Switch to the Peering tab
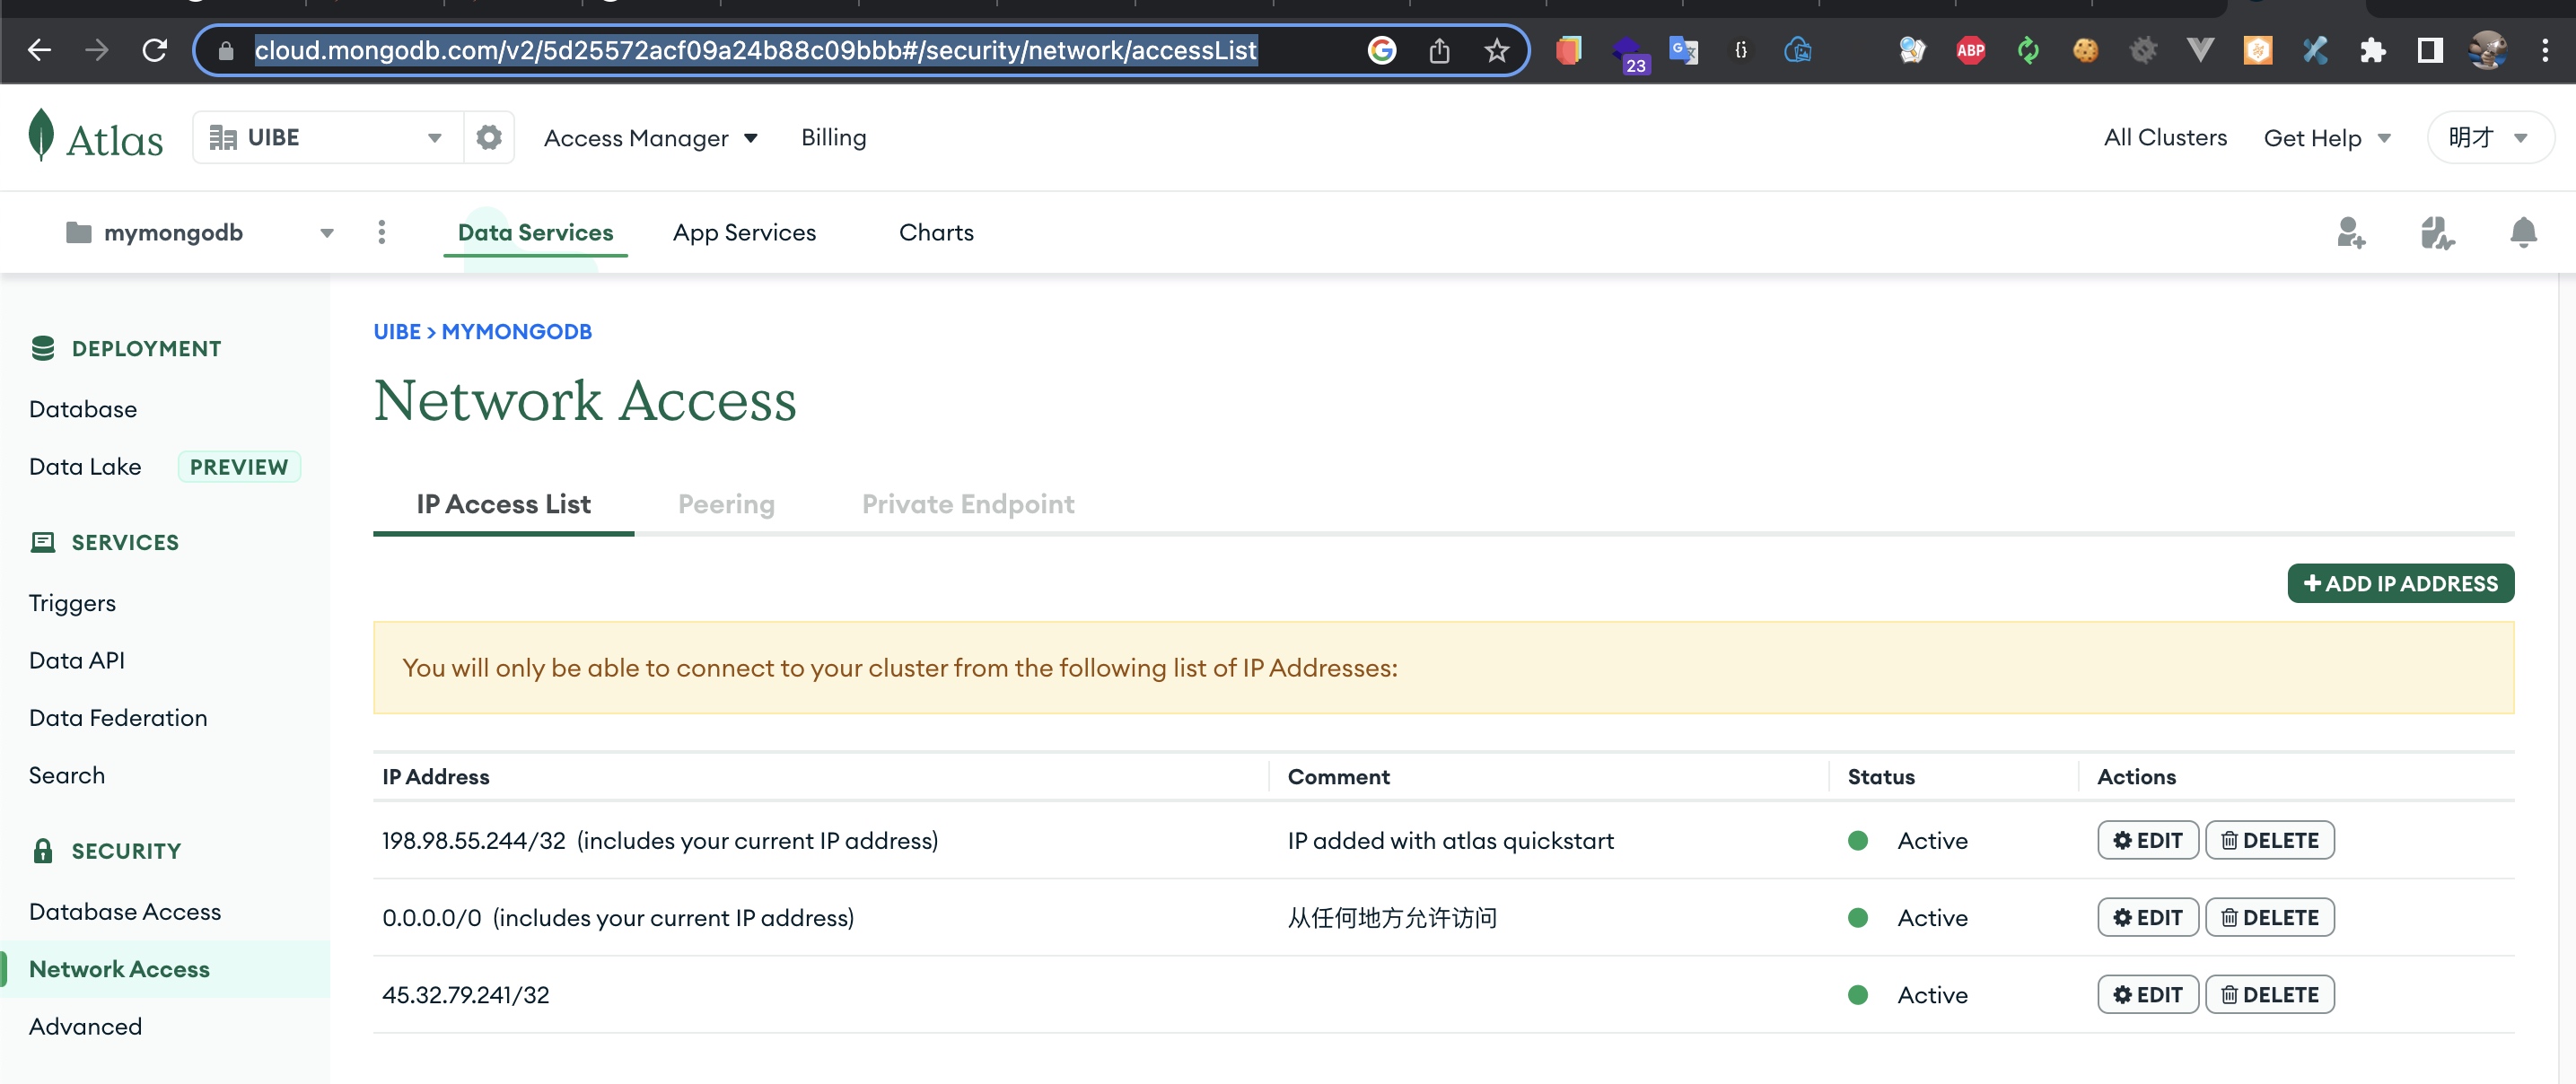The height and width of the screenshot is (1084, 2576). tap(726, 504)
